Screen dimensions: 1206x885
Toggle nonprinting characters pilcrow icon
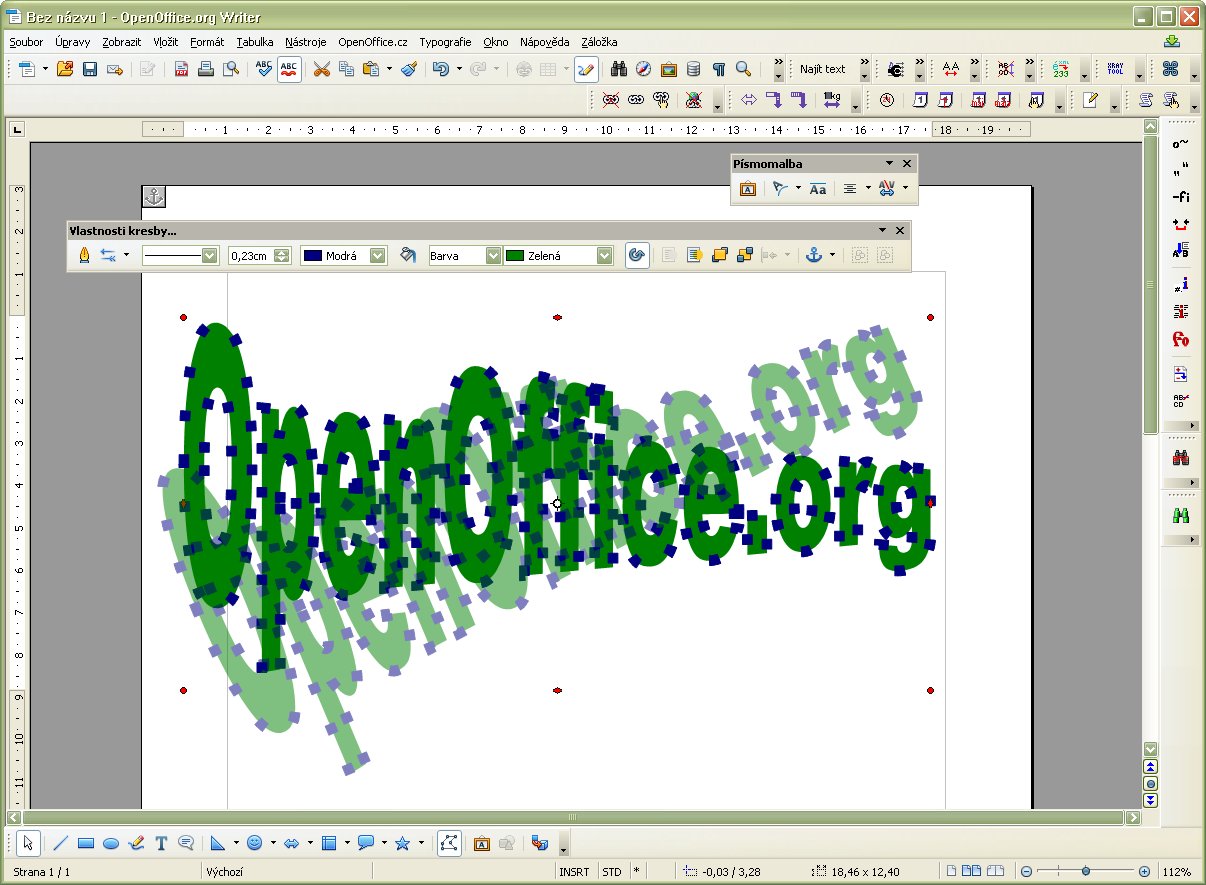718,69
